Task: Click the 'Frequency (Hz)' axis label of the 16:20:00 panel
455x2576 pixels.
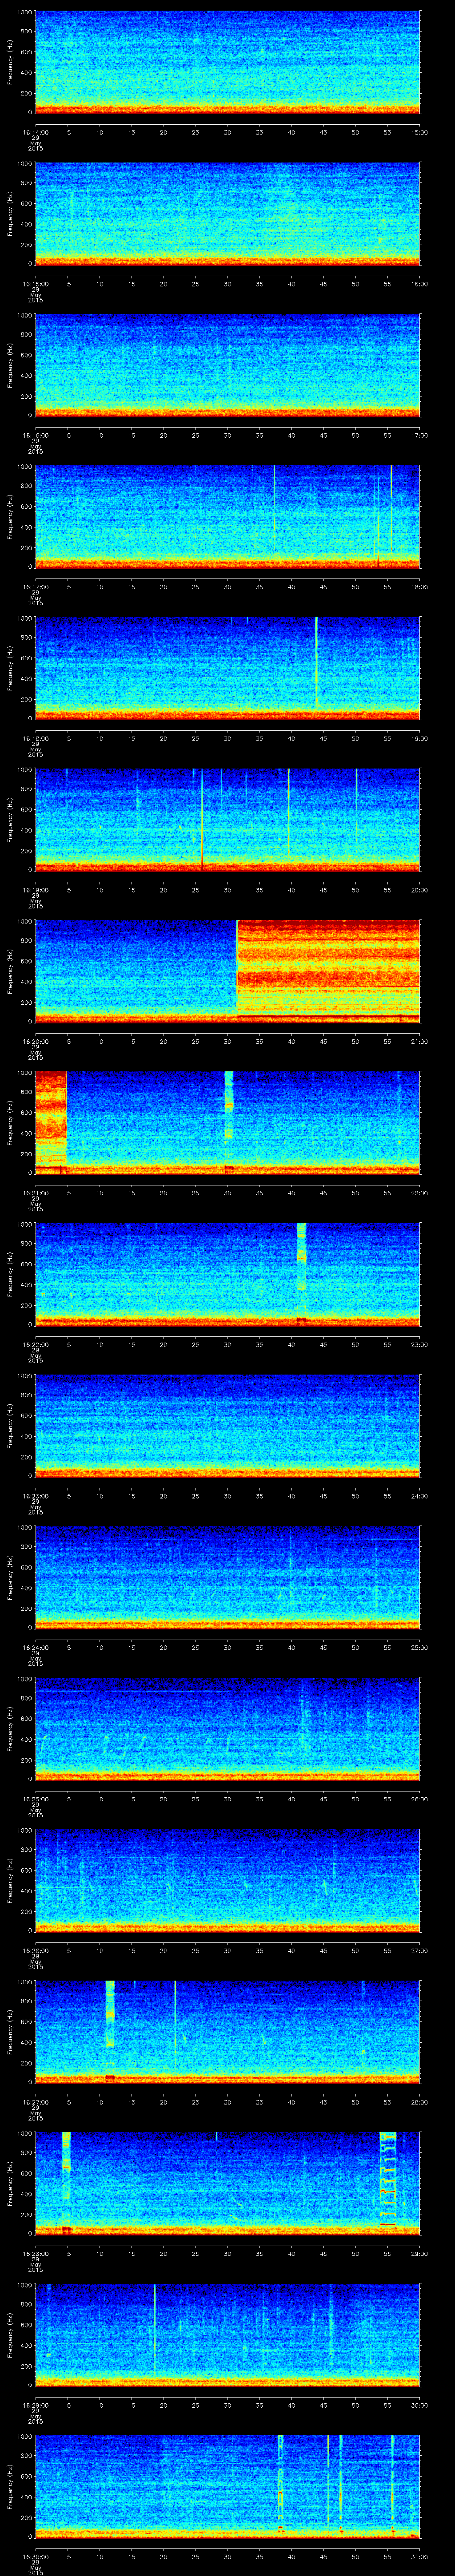Action: click(10, 971)
